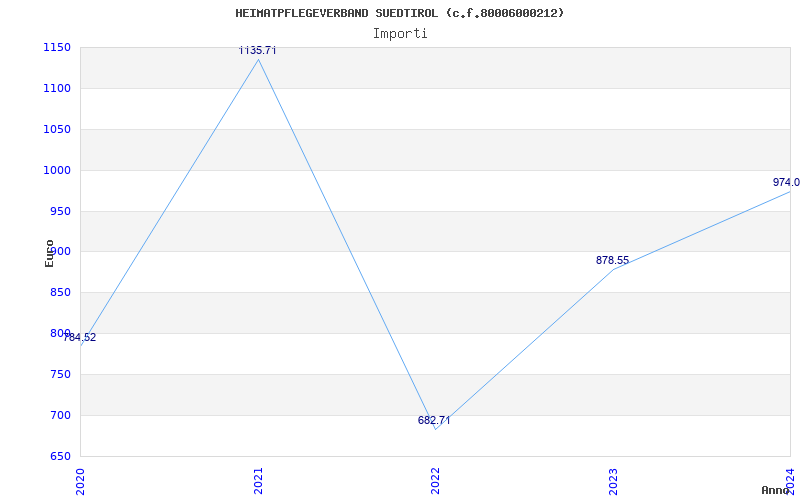800x500 pixels.
Task: Click the 2024 x-axis label
Action: tap(790, 480)
